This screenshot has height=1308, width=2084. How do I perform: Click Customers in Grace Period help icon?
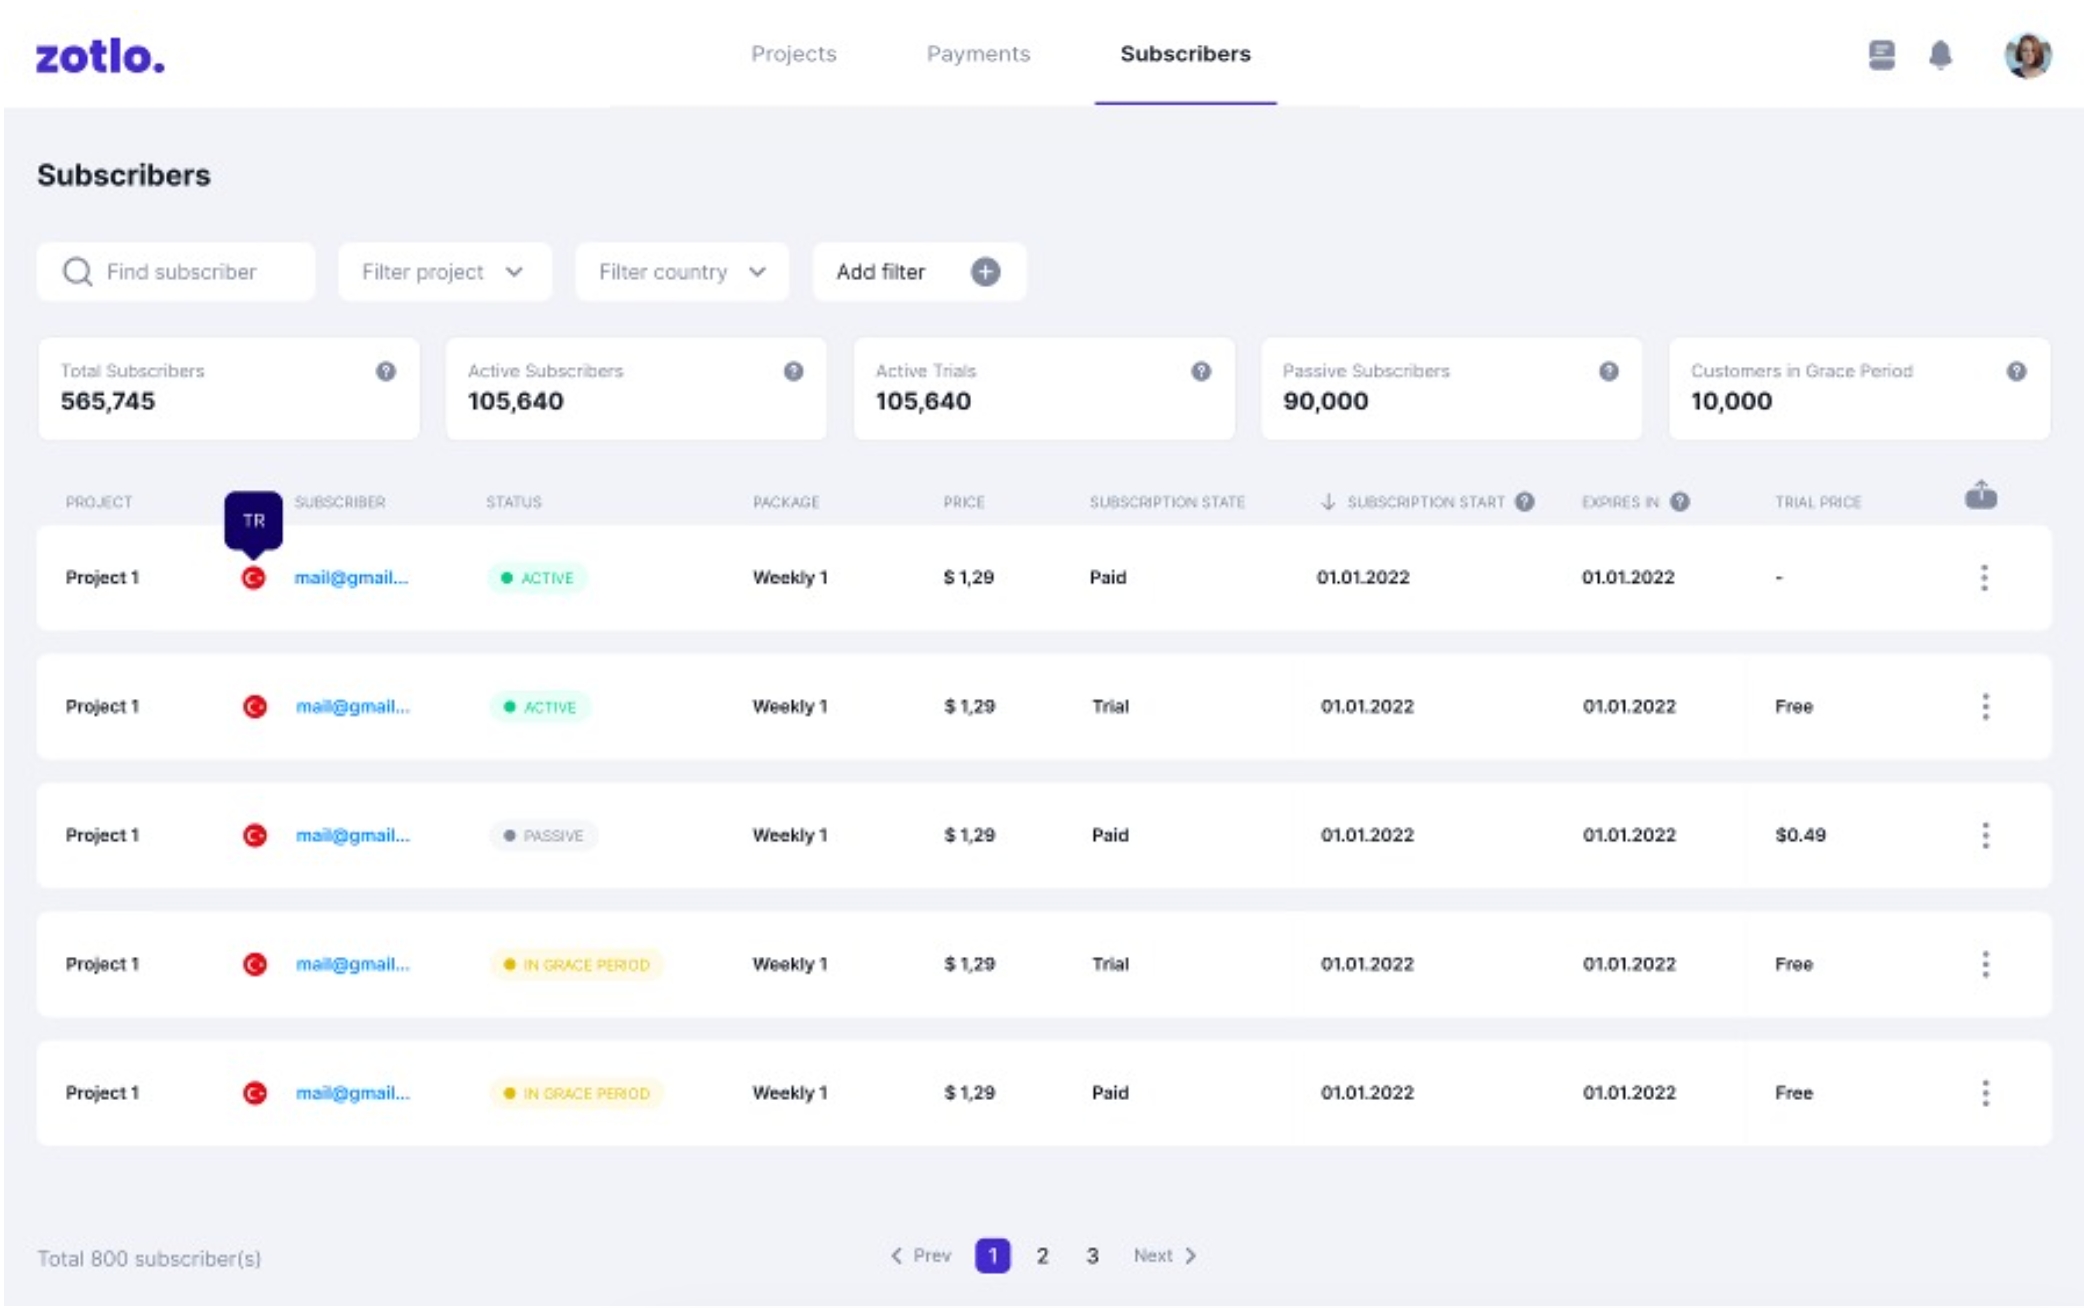(2016, 371)
